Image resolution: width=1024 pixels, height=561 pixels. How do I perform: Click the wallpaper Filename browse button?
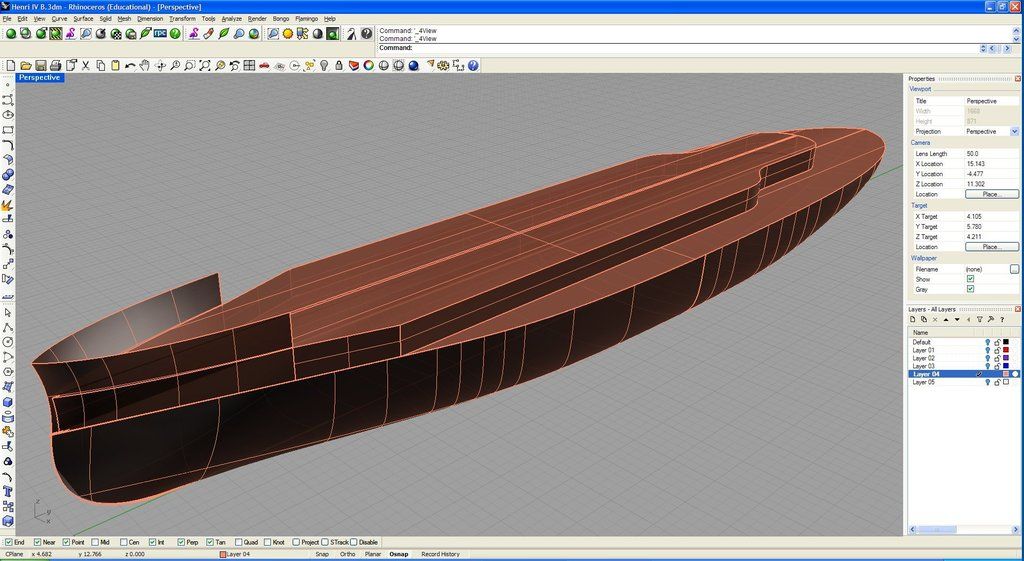point(1014,269)
